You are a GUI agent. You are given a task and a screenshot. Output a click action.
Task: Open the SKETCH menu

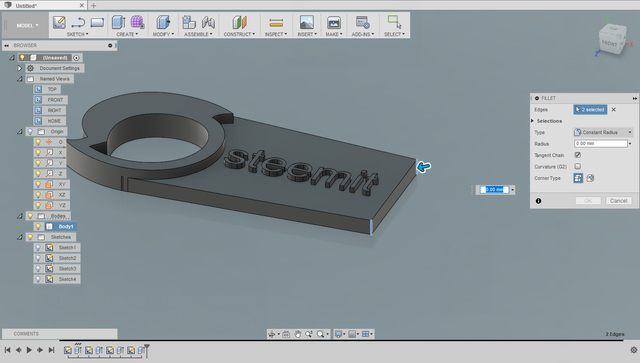(78, 34)
